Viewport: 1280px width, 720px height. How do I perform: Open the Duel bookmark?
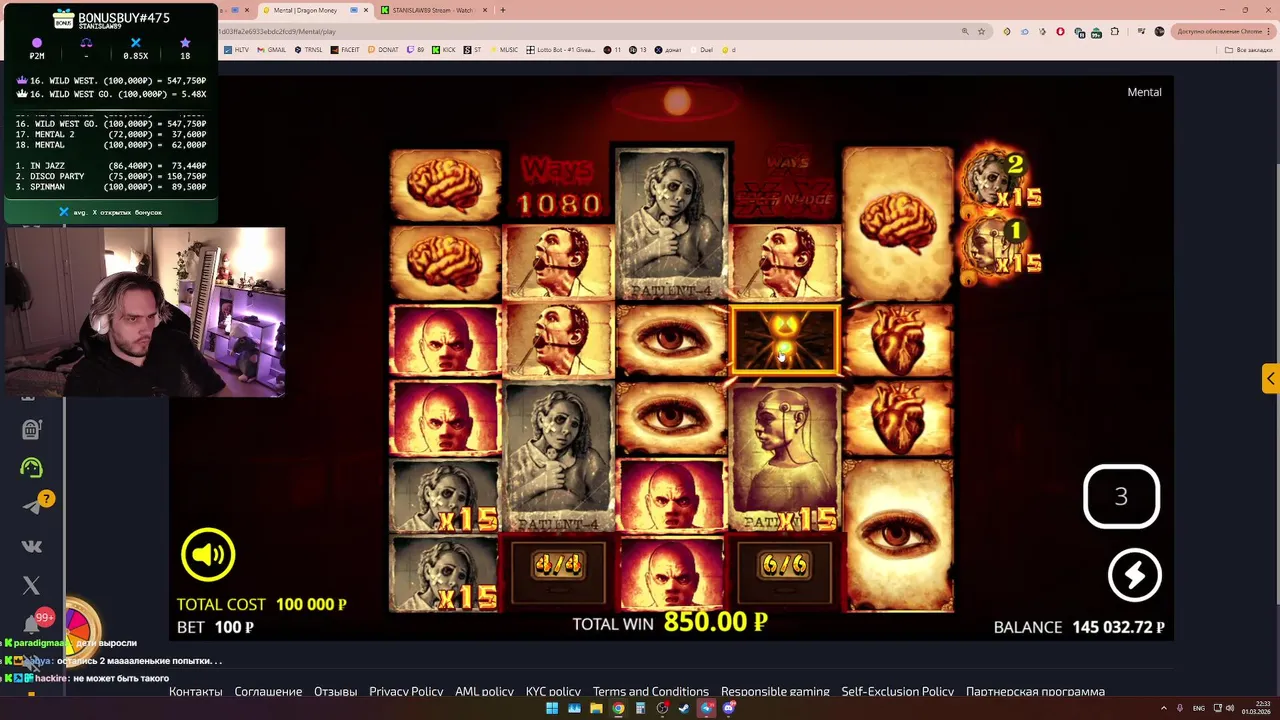coord(702,49)
